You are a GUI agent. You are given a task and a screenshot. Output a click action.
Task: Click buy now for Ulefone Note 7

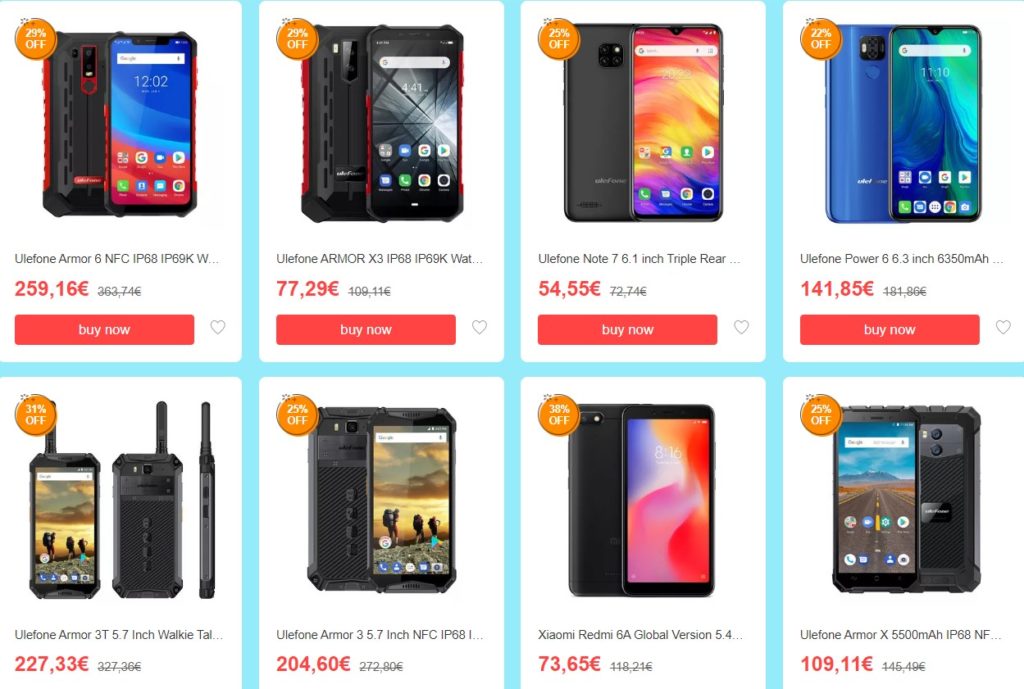tap(628, 330)
